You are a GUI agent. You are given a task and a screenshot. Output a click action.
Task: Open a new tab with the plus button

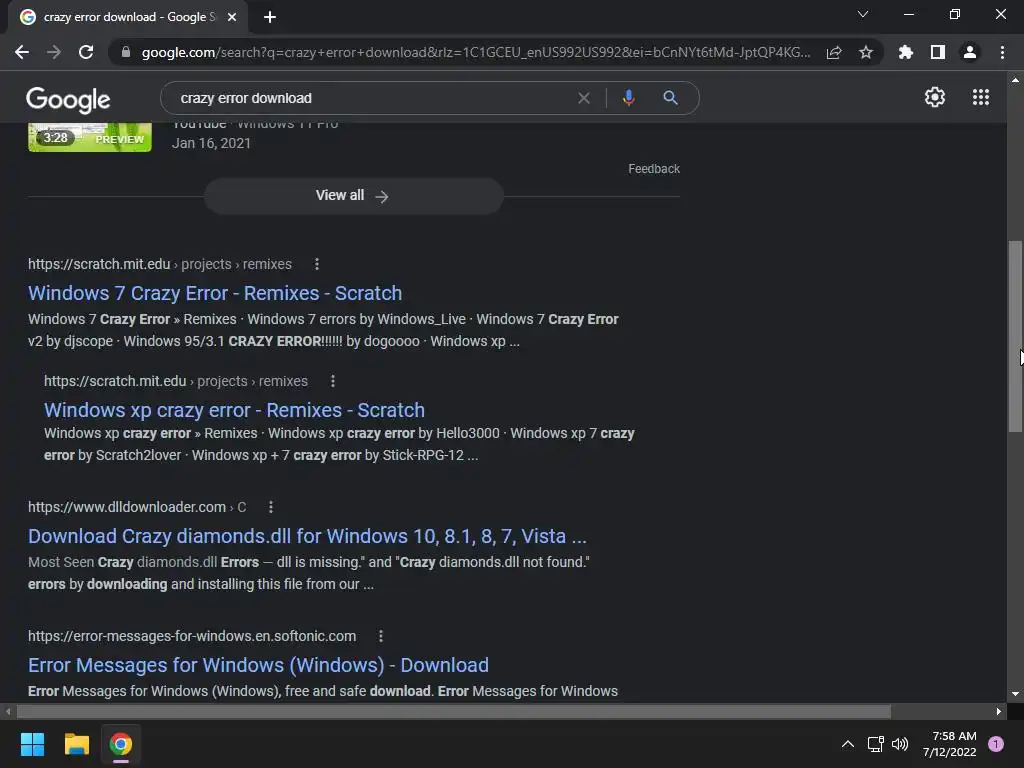[x=270, y=17]
